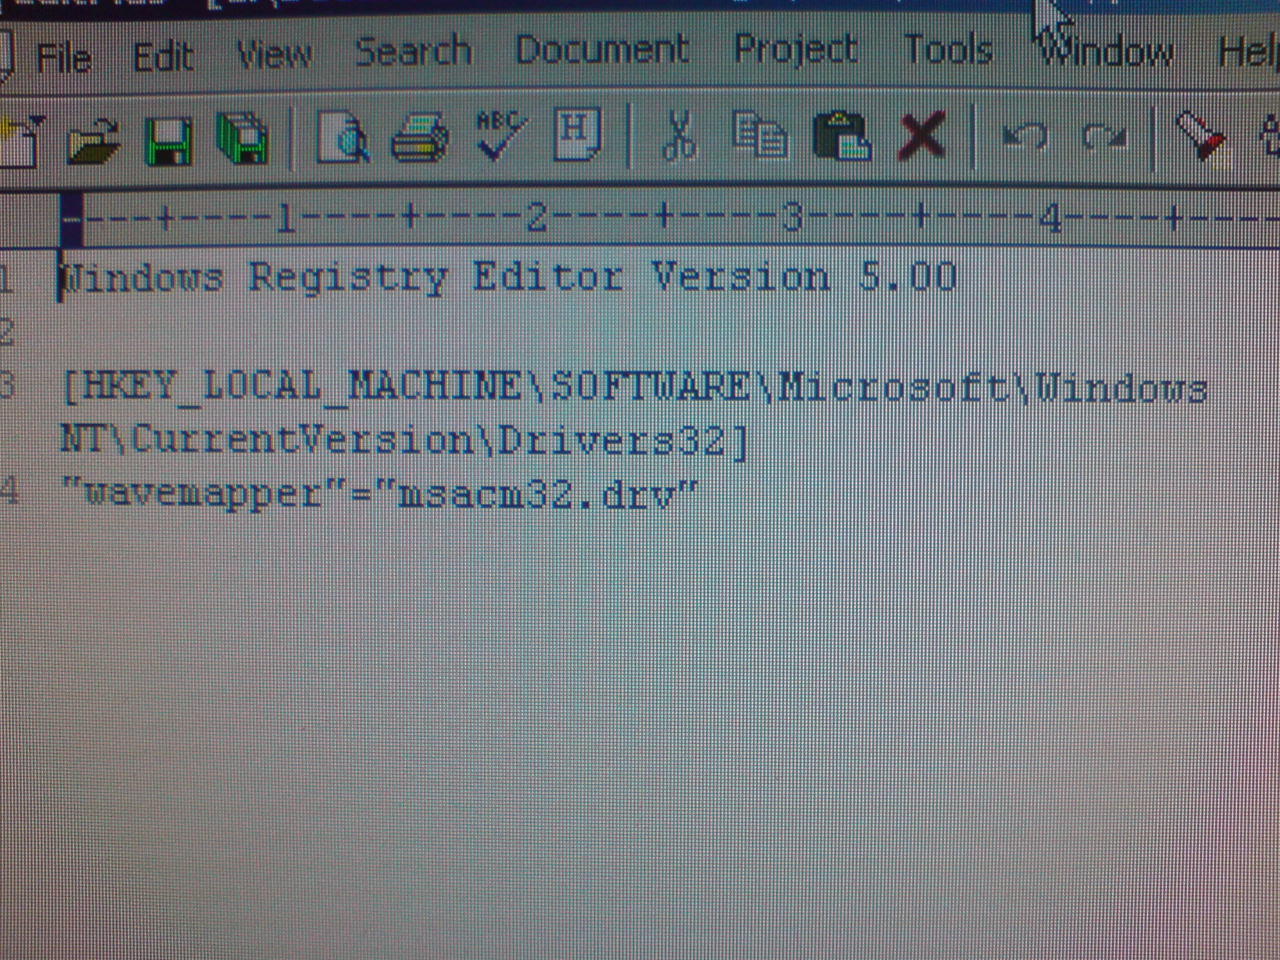Open the Search menu
The width and height of the screenshot is (1280, 960).
[413, 51]
